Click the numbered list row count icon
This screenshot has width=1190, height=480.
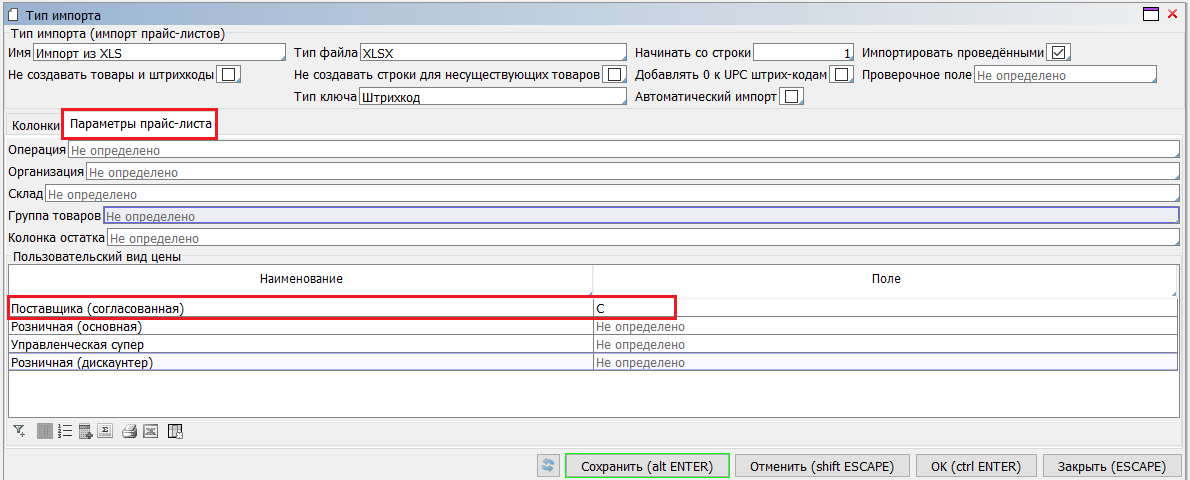pyautogui.click(x=65, y=432)
